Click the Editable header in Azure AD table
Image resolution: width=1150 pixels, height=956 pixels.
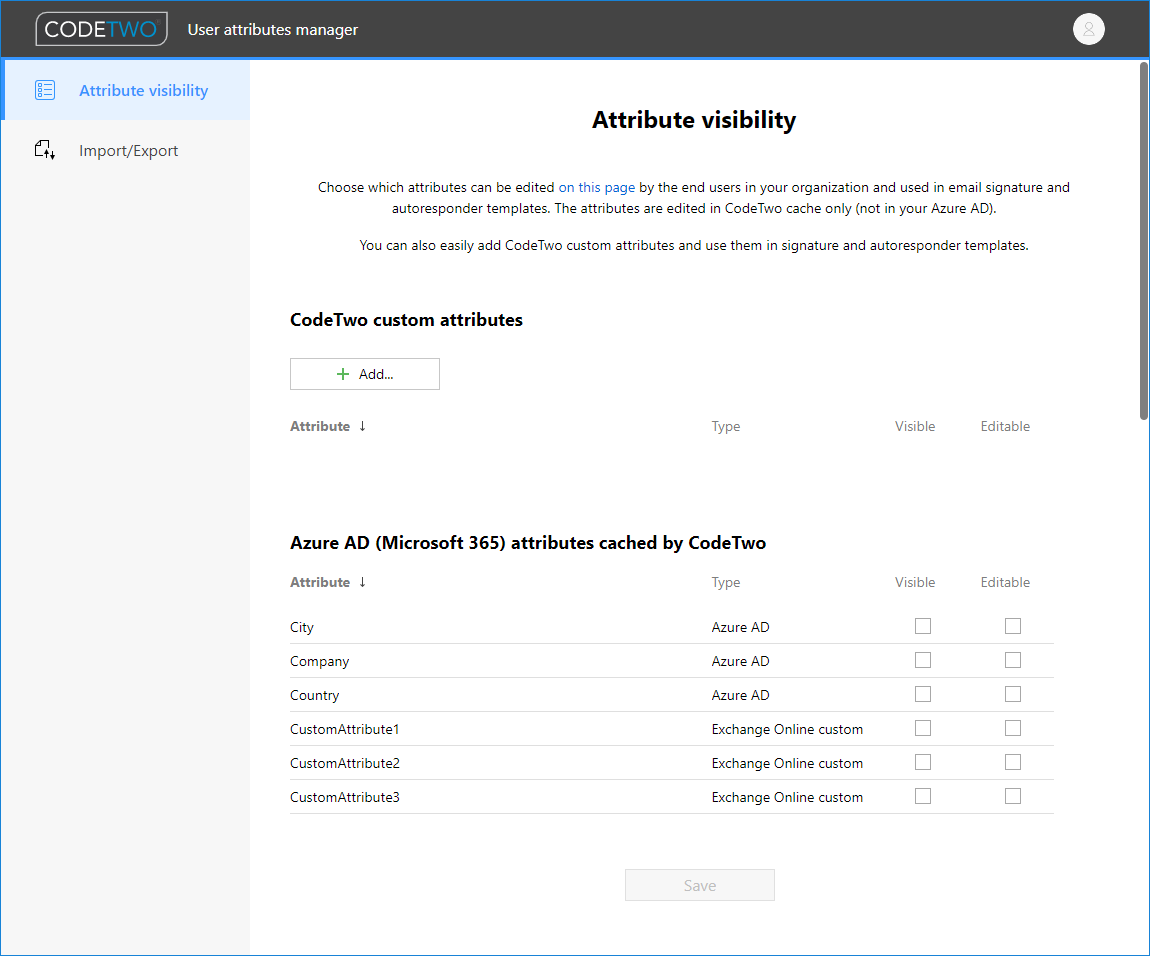click(1005, 582)
